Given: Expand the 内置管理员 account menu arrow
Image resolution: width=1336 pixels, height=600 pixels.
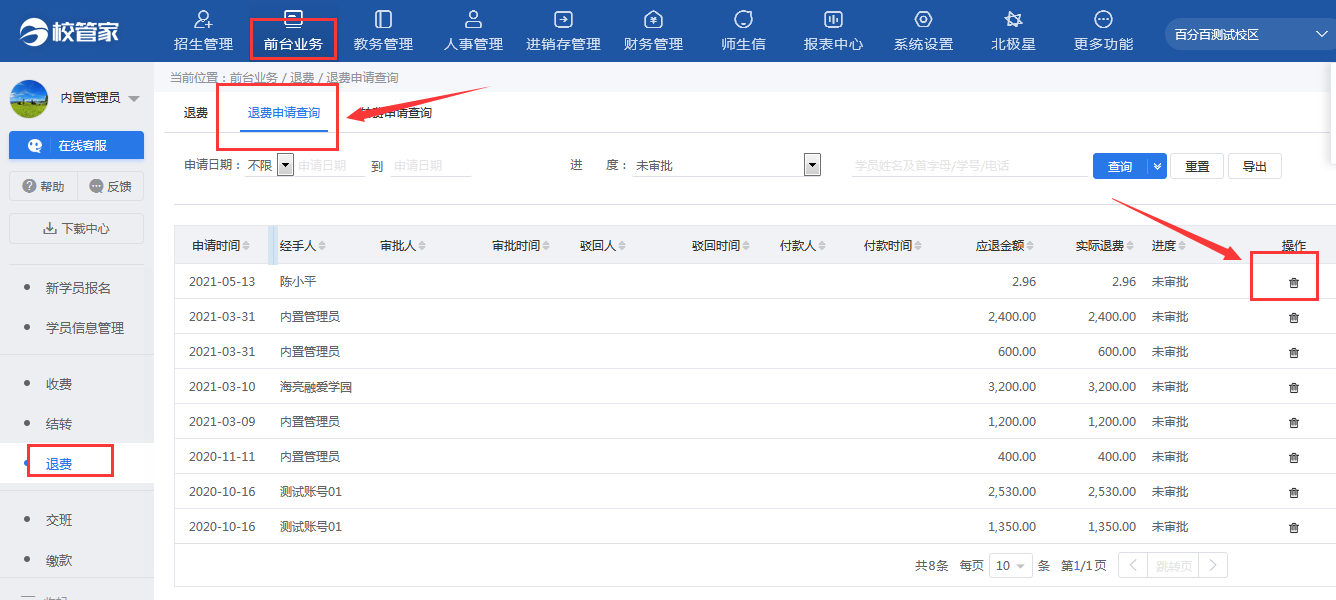Looking at the screenshot, I should (134, 98).
